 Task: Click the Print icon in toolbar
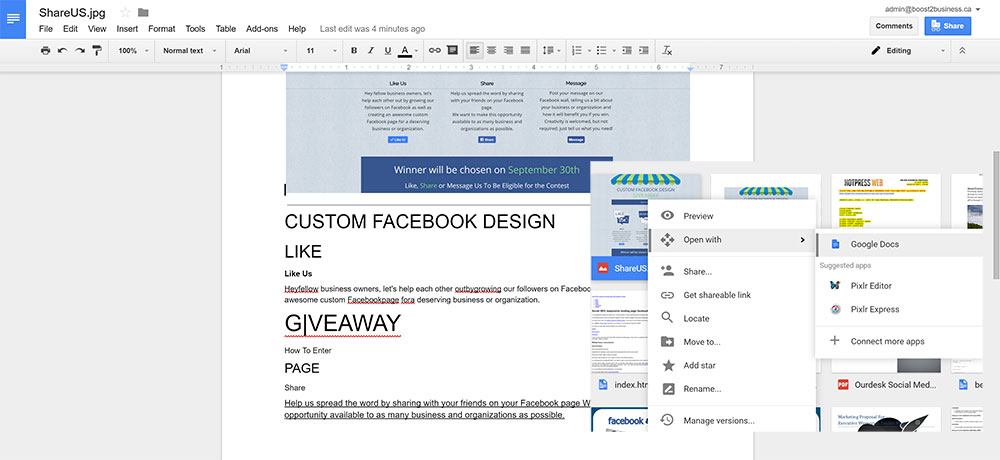pos(45,50)
